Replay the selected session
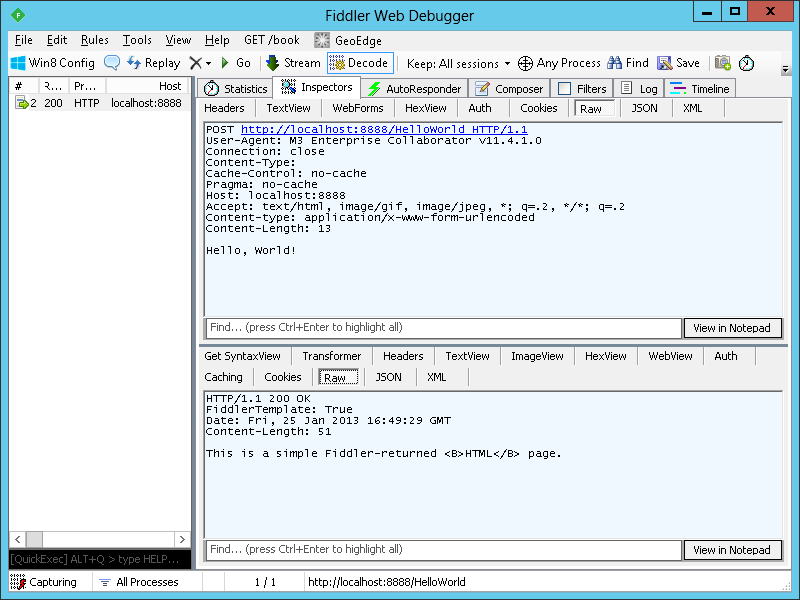This screenshot has width=800, height=600. coord(154,63)
